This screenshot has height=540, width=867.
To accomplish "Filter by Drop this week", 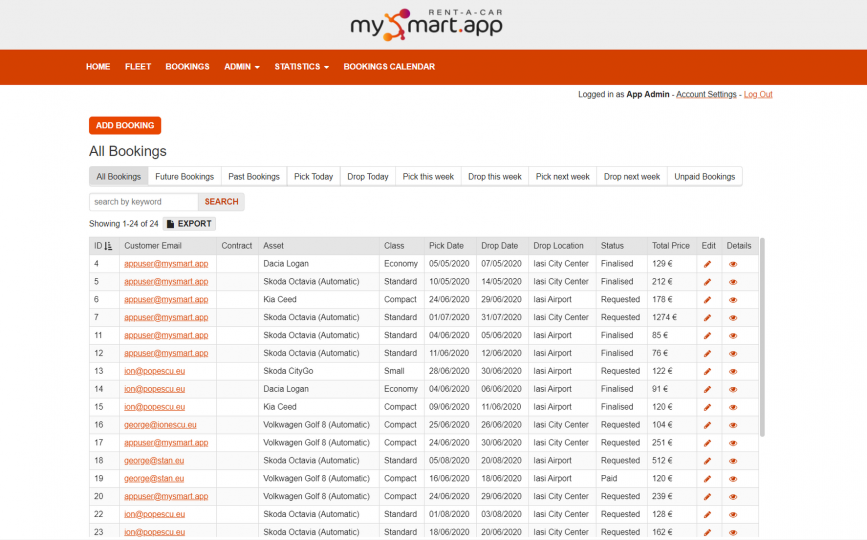I will coord(495,177).
